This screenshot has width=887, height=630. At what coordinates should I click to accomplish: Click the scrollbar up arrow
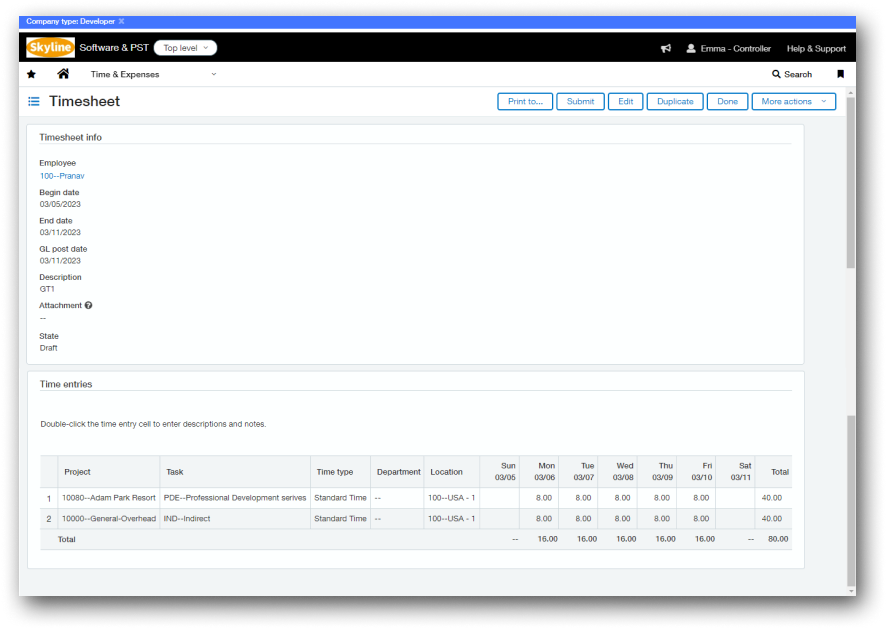[x=851, y=93]
